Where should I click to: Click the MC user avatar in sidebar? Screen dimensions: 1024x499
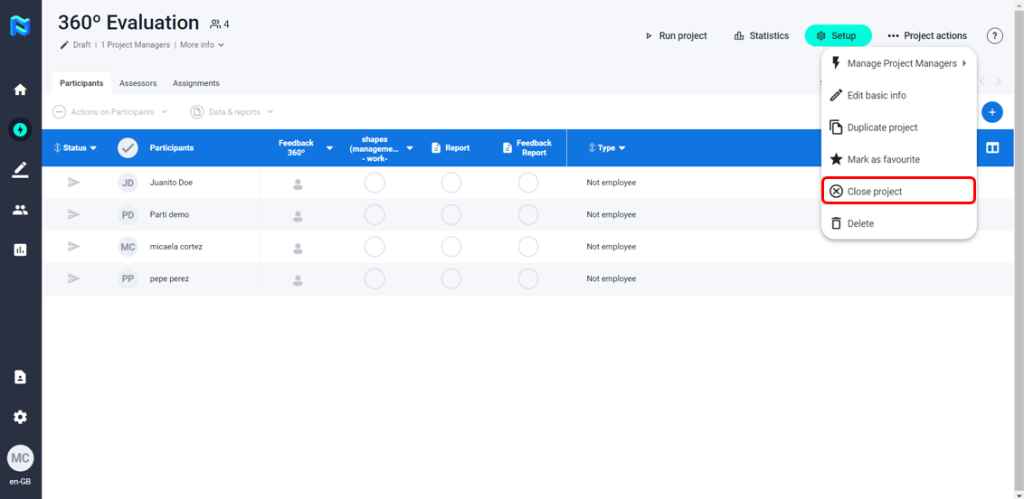tap(20, 458)
